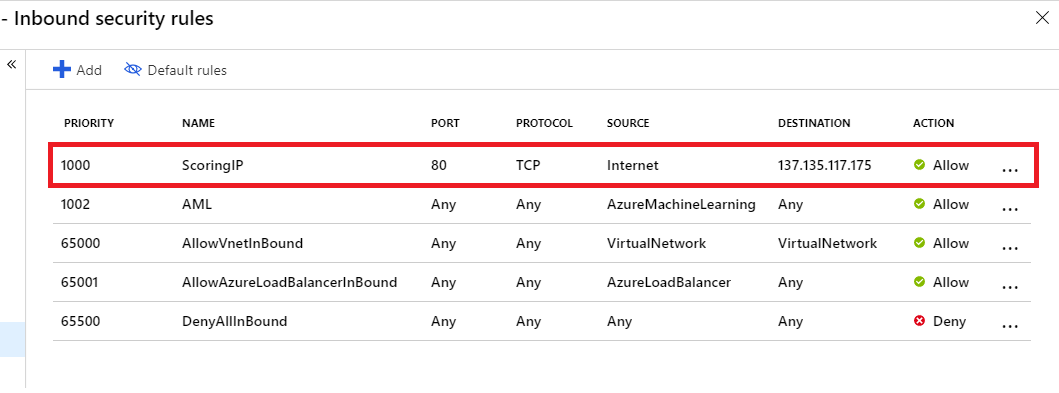Click VirtualNetwork in the SOURCE column
Viewport: 1059px width, 393px height.
tap(656, 244)
